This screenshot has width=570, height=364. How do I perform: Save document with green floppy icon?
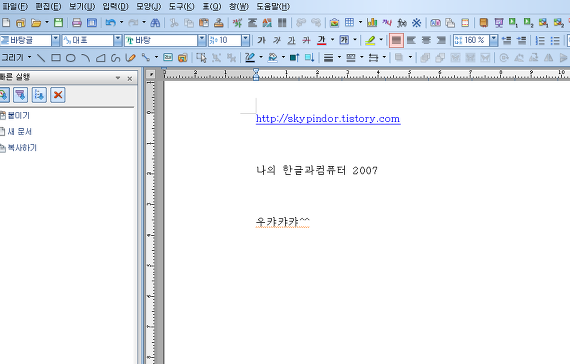(x=58, y=23)
